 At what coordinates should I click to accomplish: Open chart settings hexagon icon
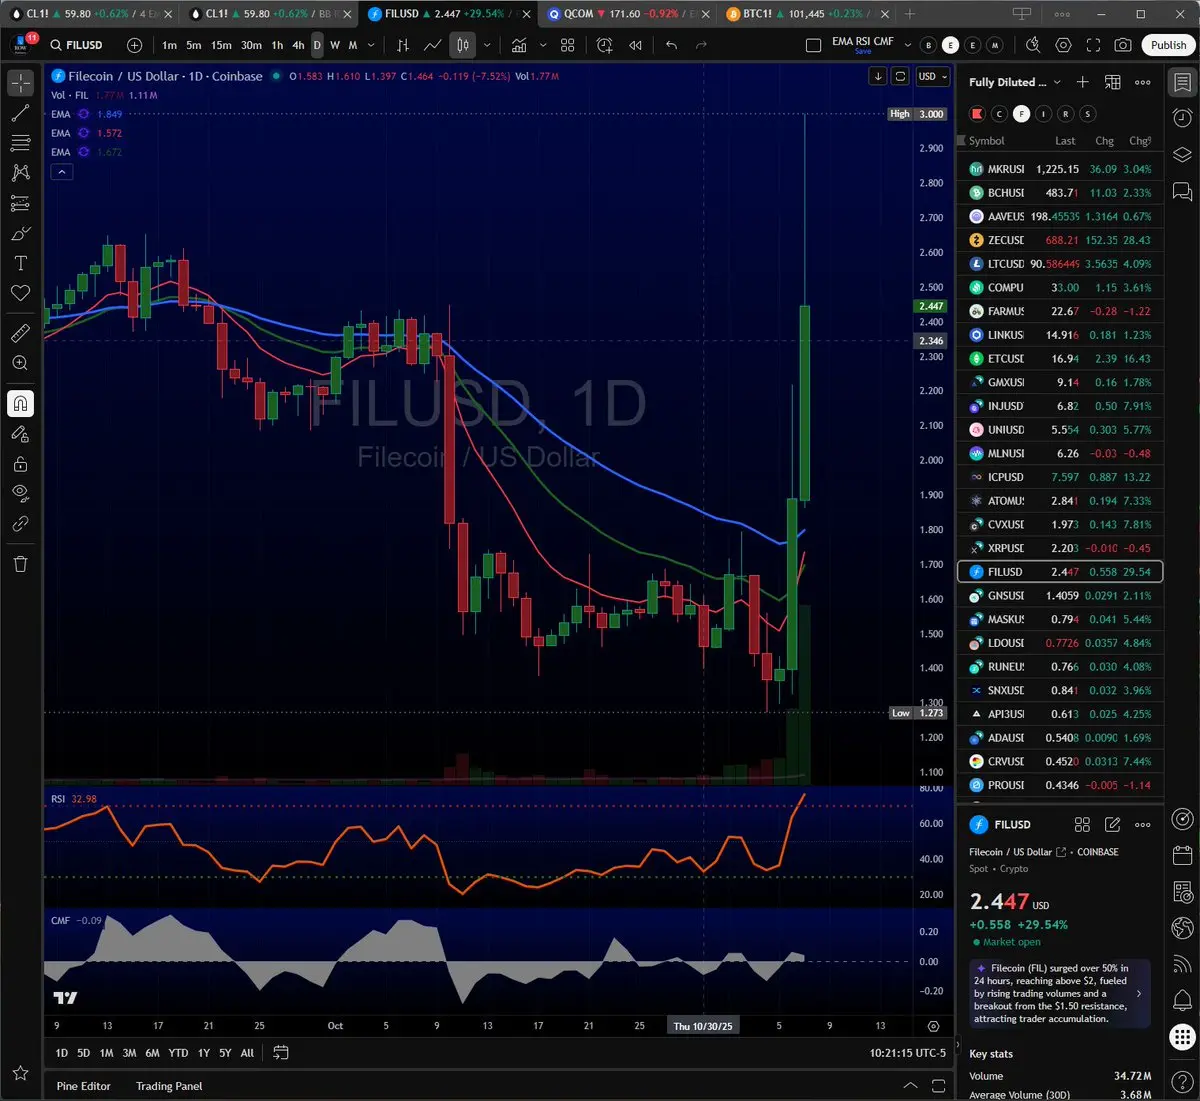pyautogui.click(x=1063, y=45)
